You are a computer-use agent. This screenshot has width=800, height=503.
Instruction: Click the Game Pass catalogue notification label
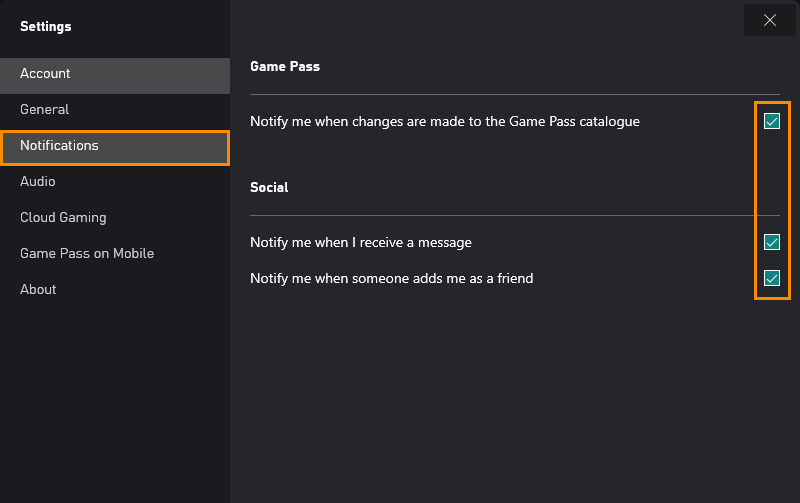pyautogui.click(x=445, y=121)
